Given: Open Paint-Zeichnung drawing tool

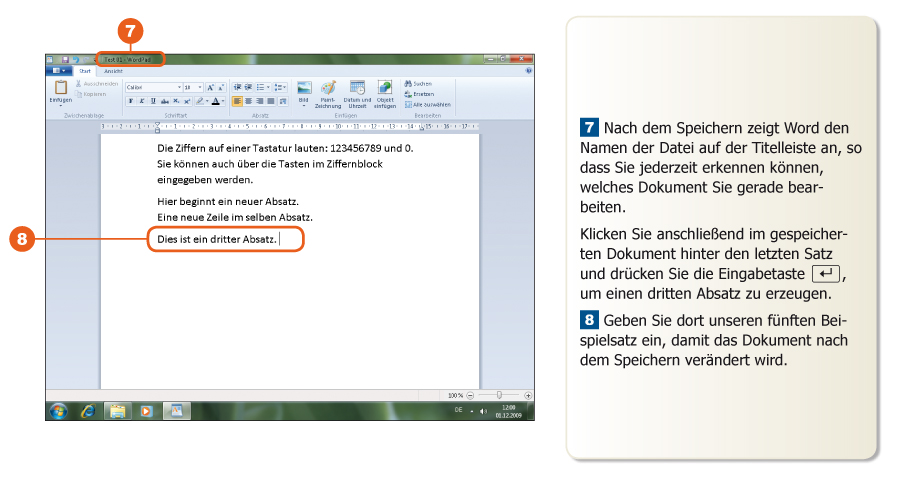Looking at the screenshot, I should pyautogui.click(x=328, y=88).
